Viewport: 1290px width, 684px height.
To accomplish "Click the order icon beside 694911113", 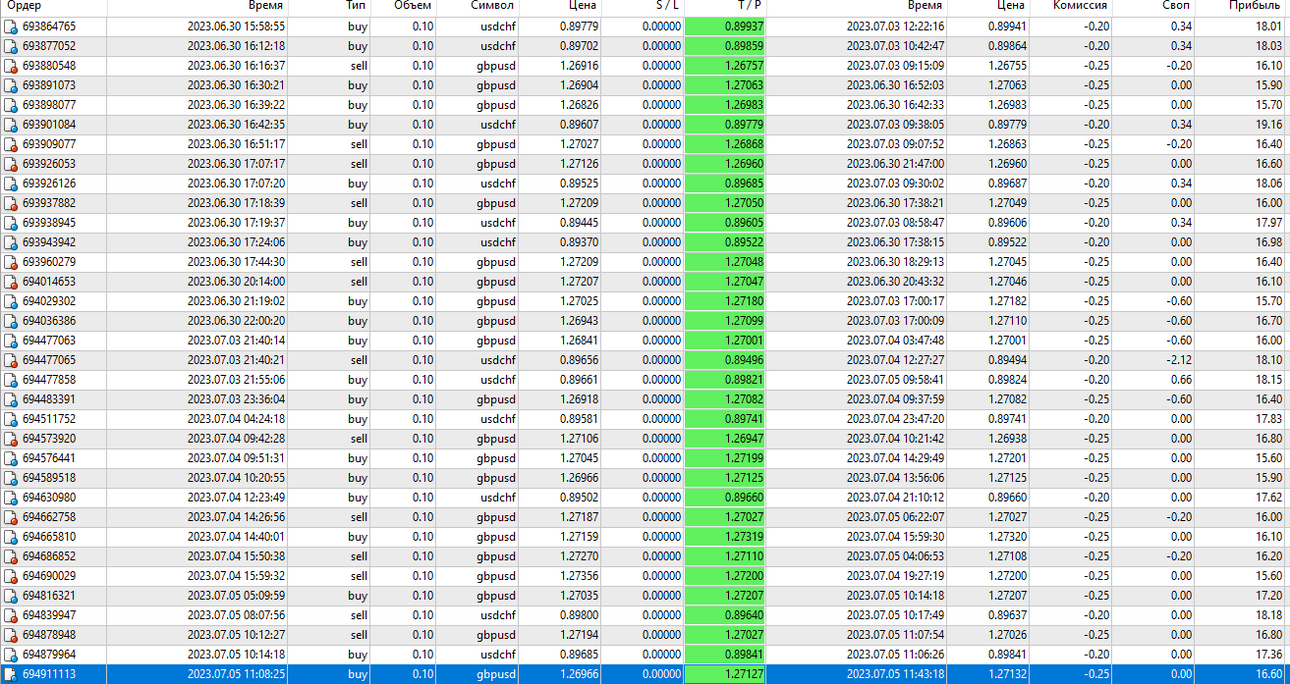I will coord(11,674).
